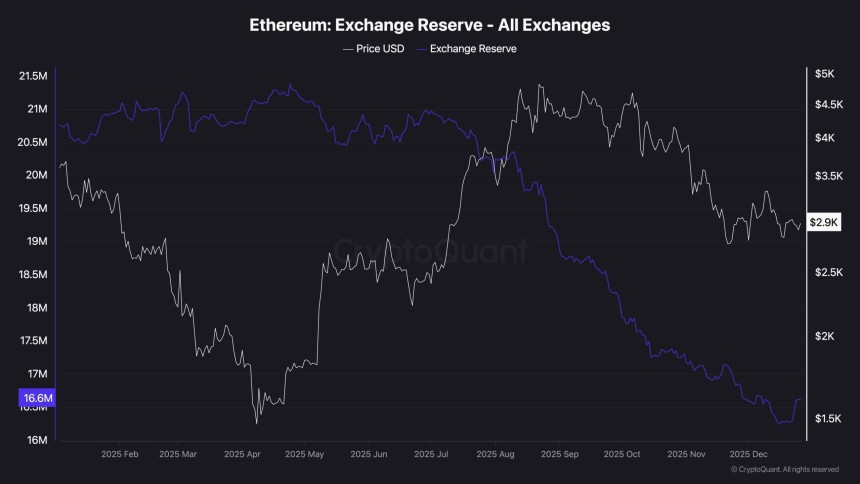860x484 pixels.
Task: Select the 2025 Jul x-axis label
Action: [x=430, y=453]
